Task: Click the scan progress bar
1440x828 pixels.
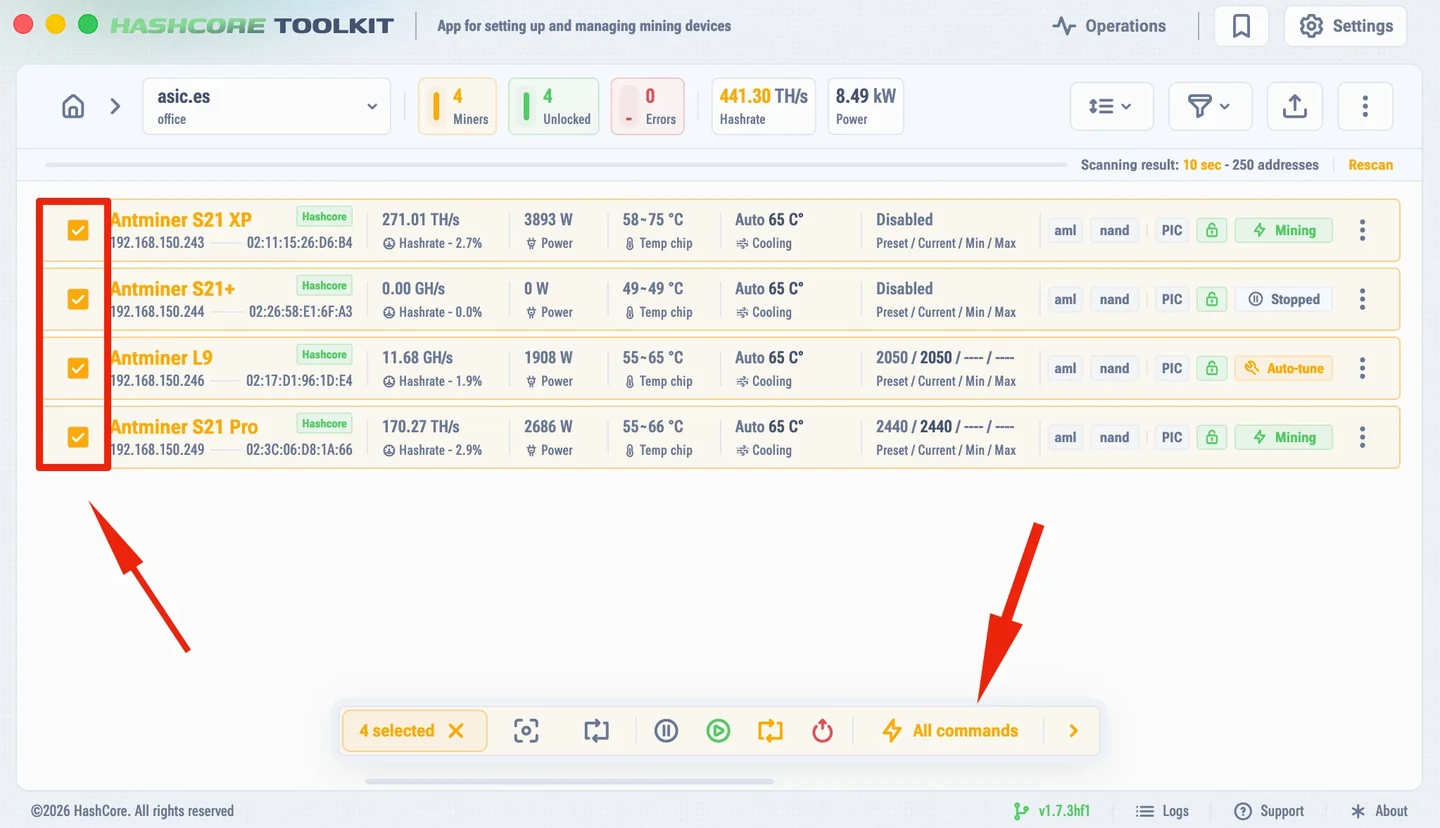Action: [556, 165]
